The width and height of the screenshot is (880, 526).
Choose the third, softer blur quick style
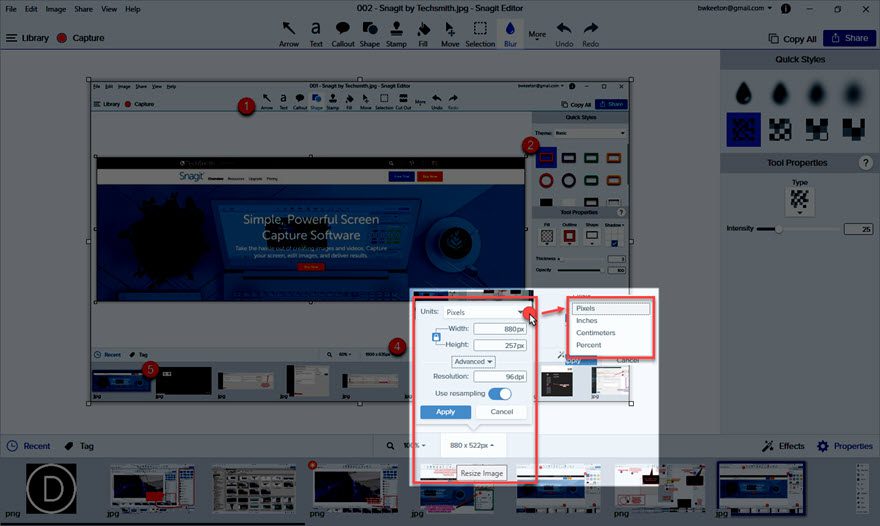pos(816,93)
